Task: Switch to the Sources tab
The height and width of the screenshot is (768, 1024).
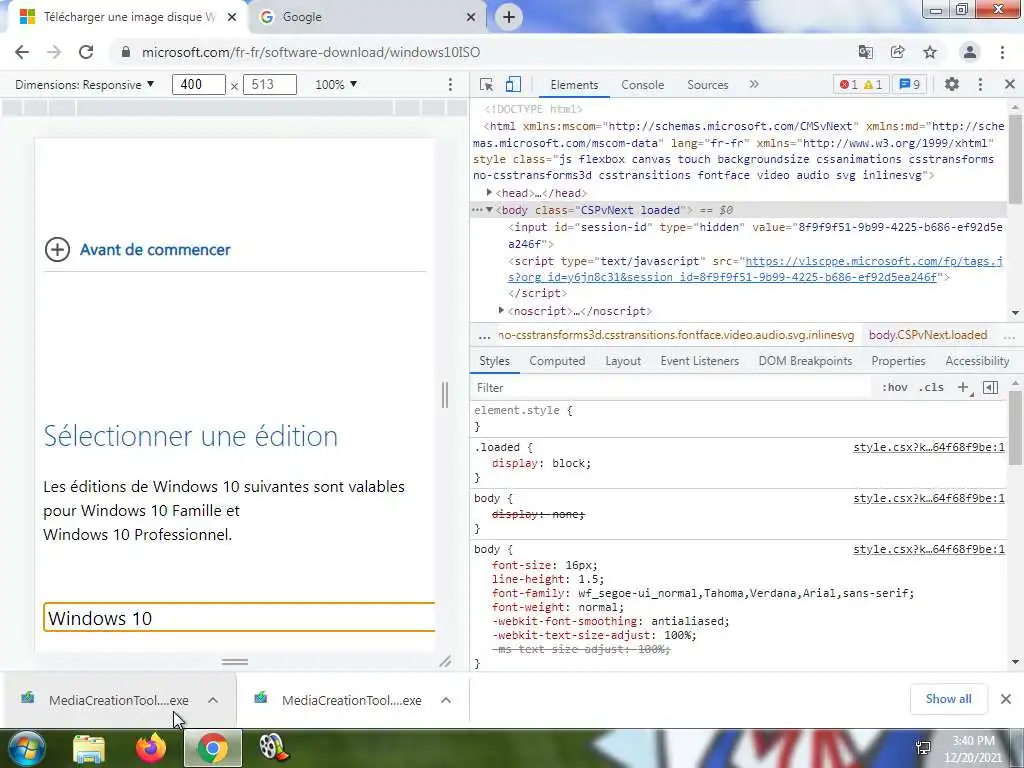Action: (707, 85)
